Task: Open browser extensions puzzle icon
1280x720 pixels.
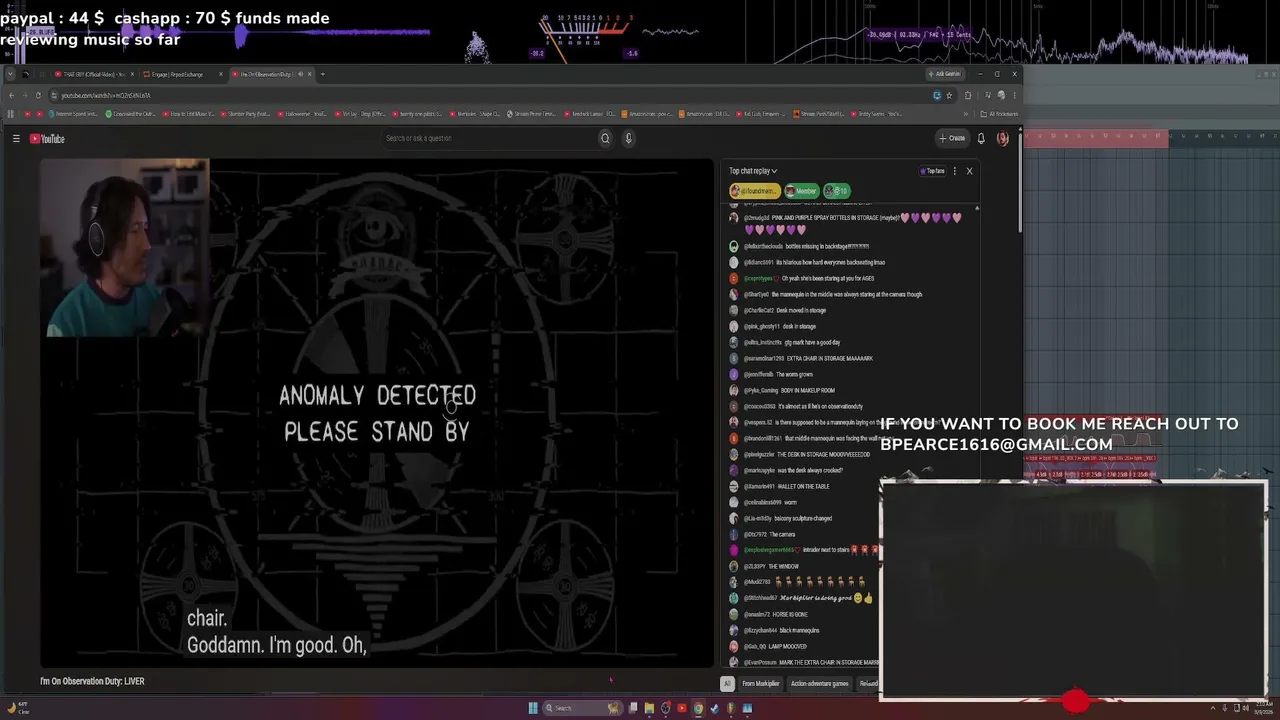Action: (967, 95)
